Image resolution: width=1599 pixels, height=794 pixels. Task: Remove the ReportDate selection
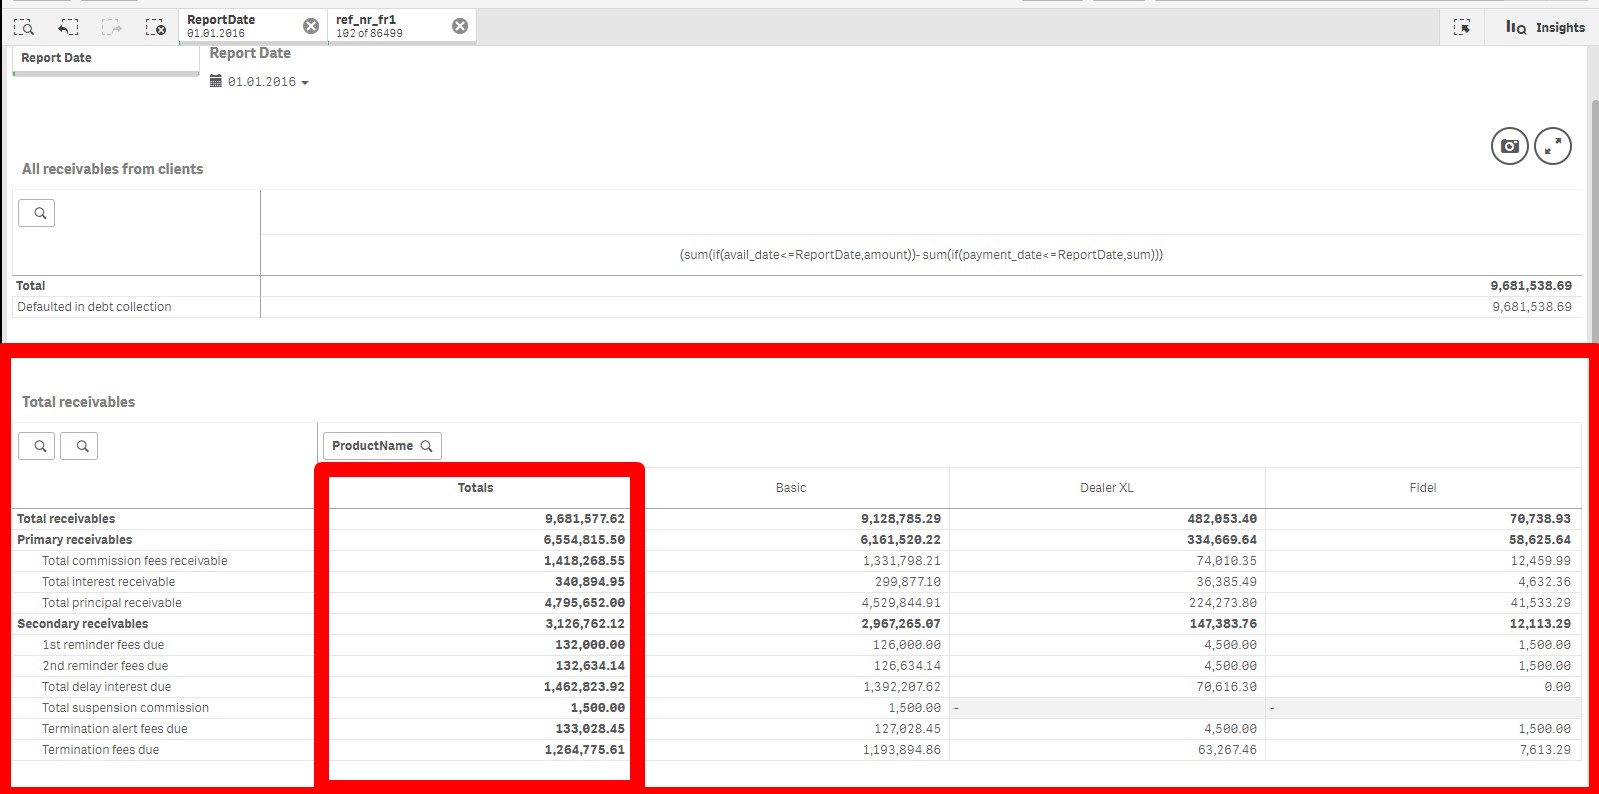311,26
